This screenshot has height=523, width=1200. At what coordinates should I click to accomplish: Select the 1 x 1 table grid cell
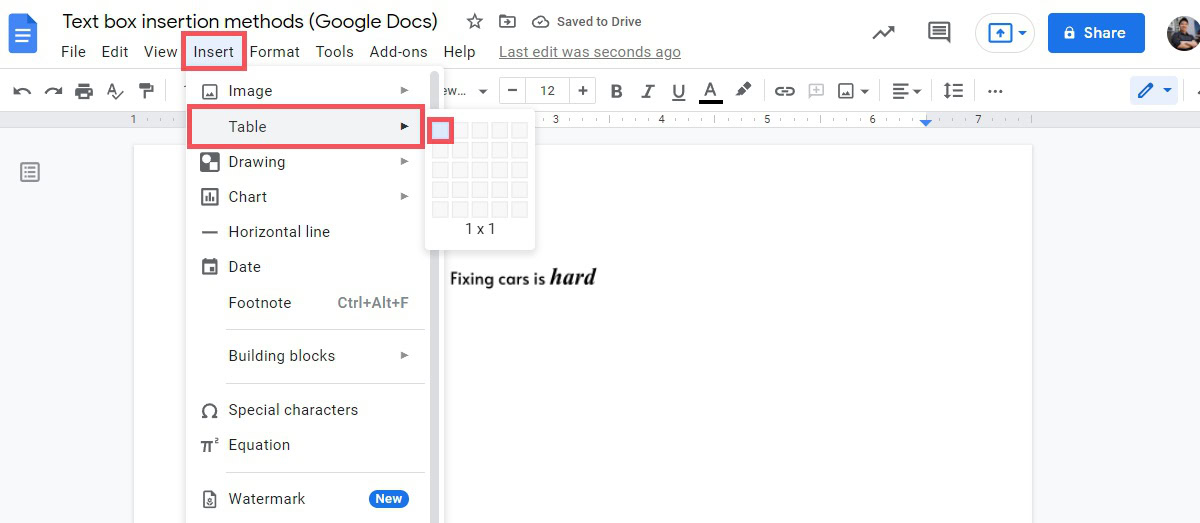click(x=441, y=130)
